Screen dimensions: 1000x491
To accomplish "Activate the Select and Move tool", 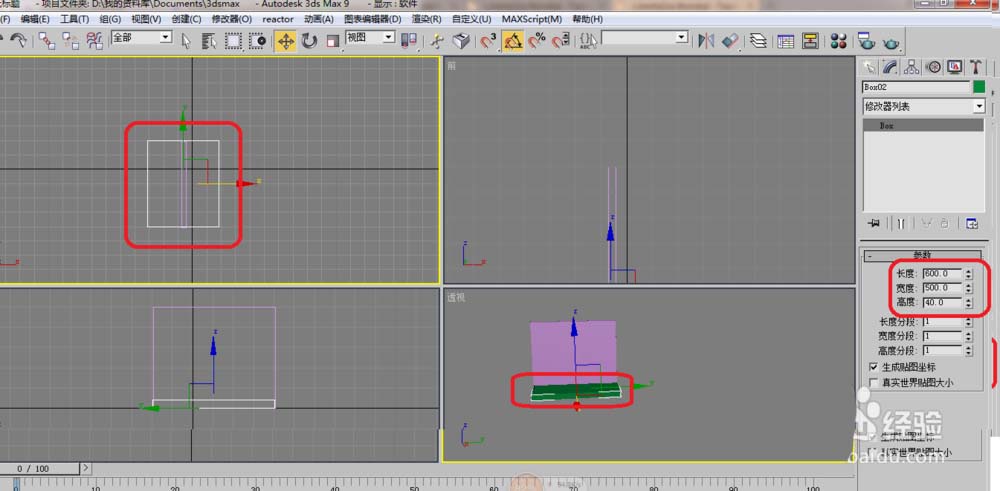I will tap(285, 41).
